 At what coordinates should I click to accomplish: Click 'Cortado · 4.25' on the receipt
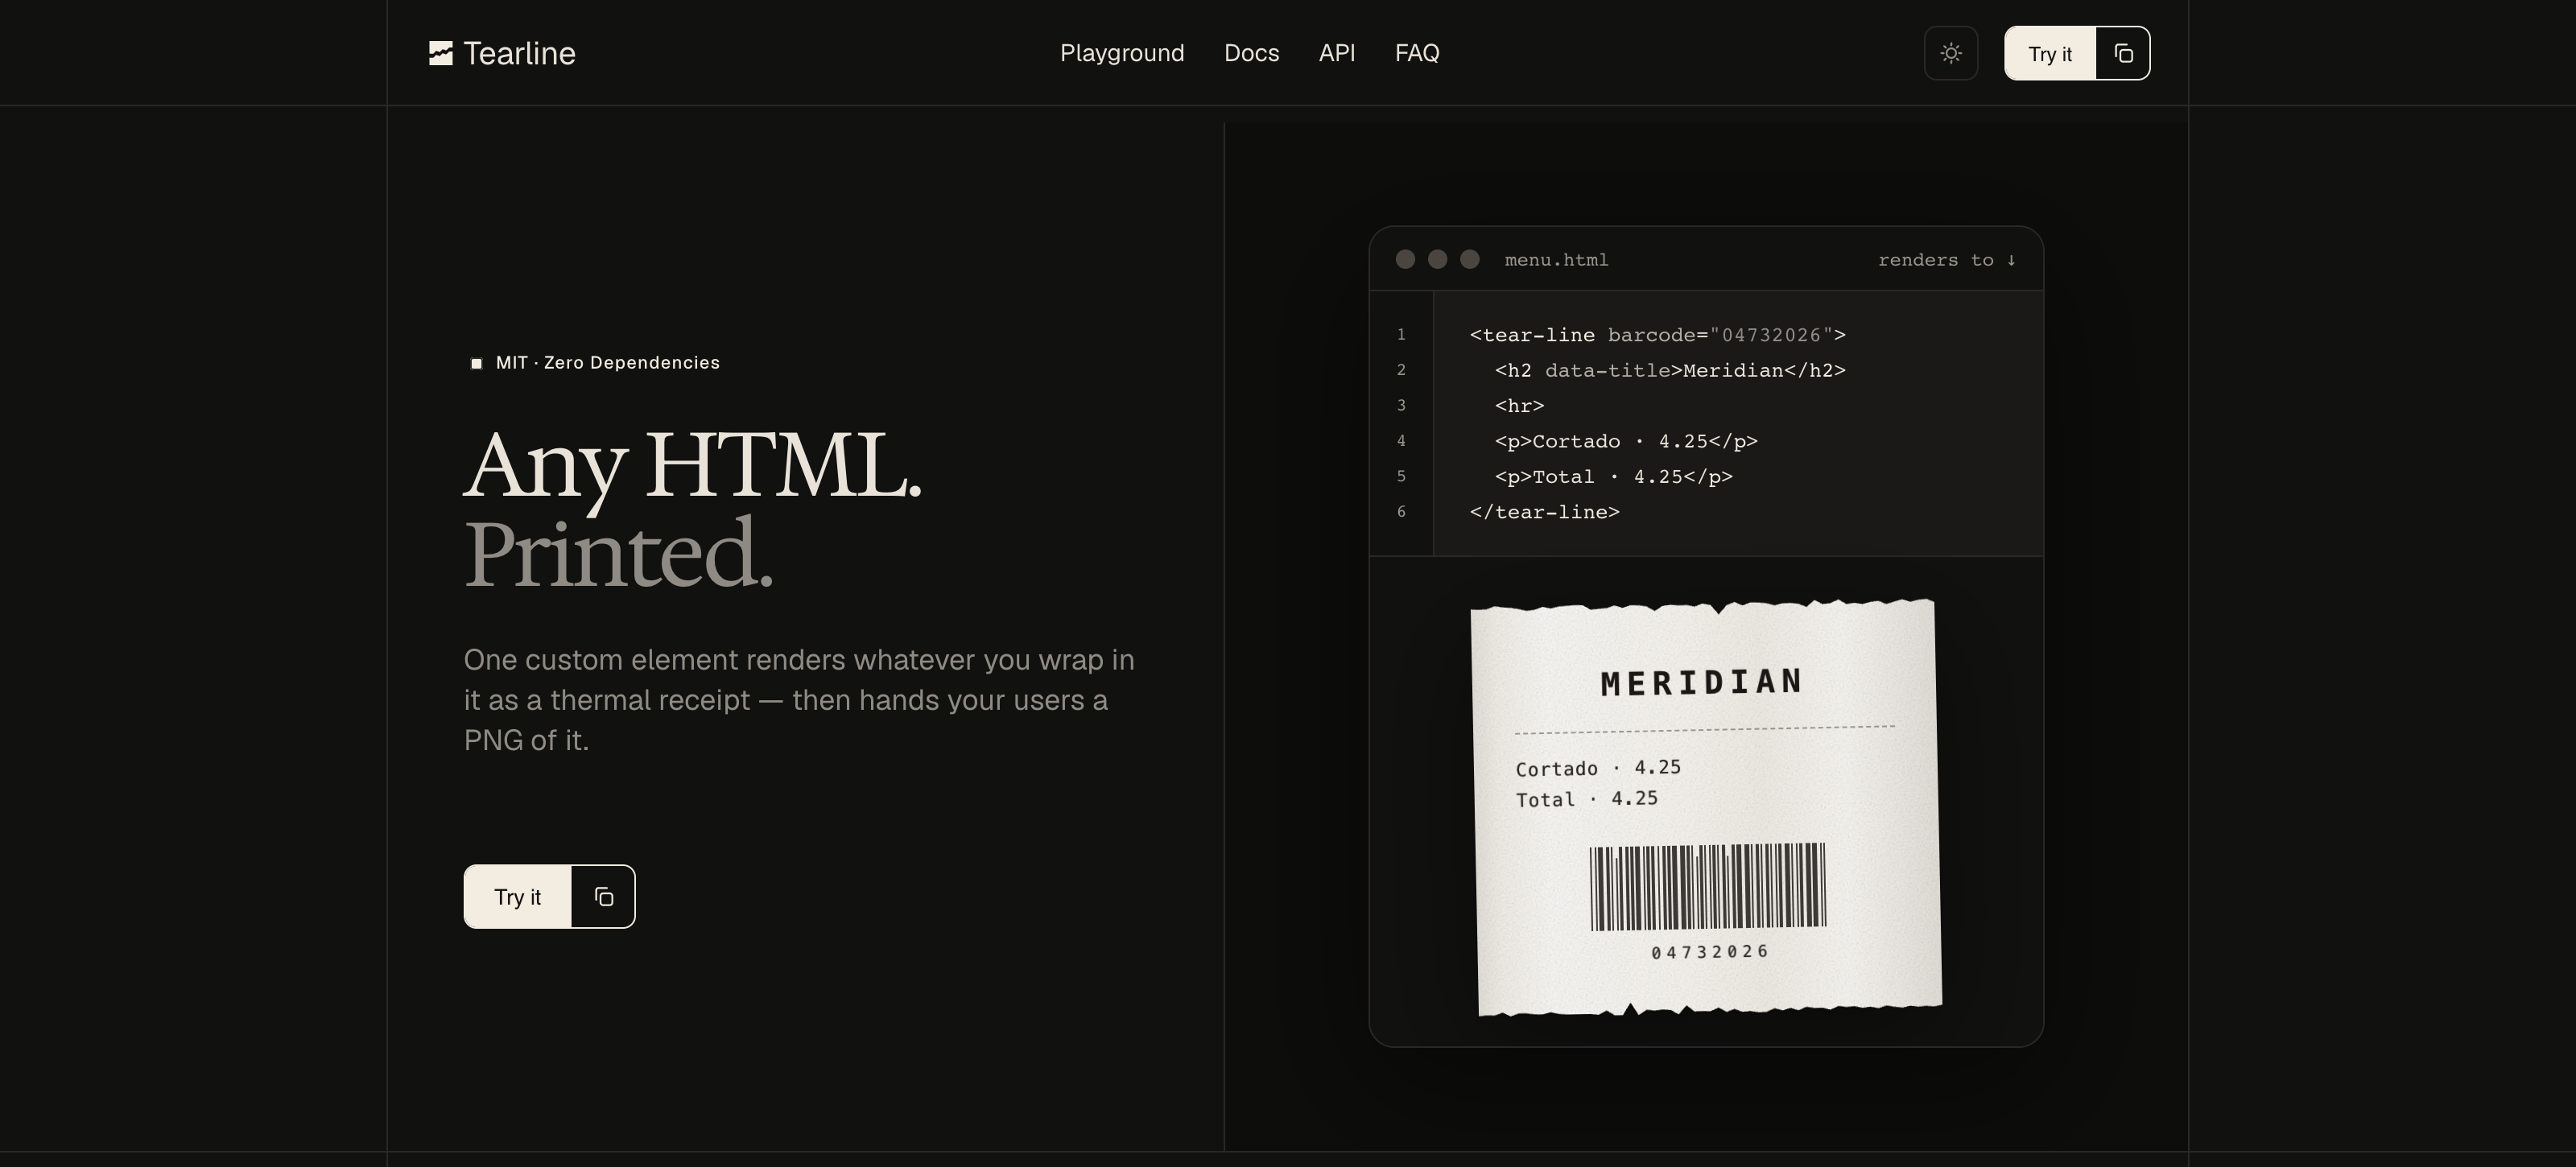(x=1598, y=768)
